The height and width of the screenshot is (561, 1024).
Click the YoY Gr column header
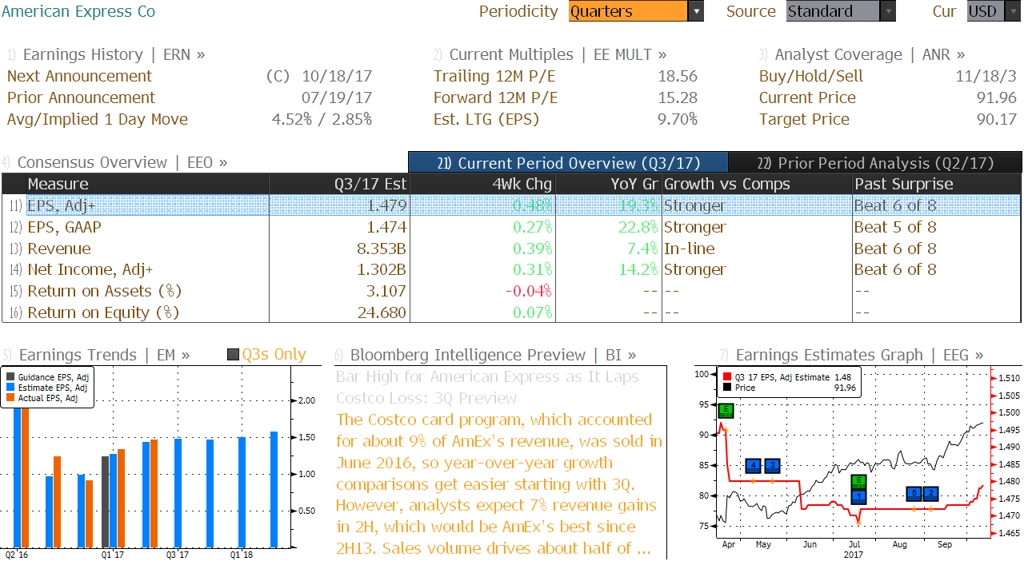[x=609, y=184]
